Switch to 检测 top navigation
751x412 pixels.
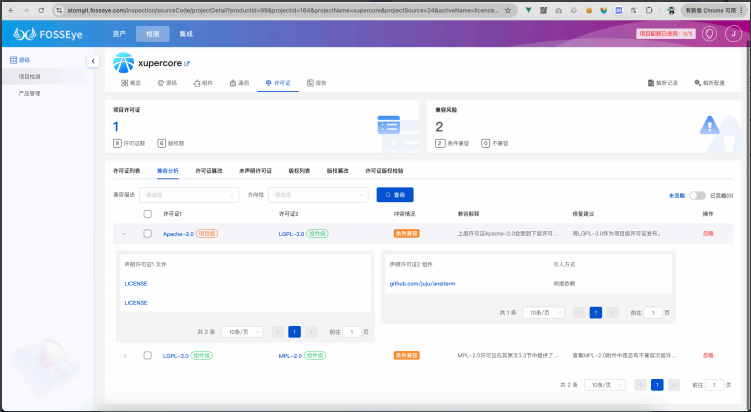click(x=153, y=34)
